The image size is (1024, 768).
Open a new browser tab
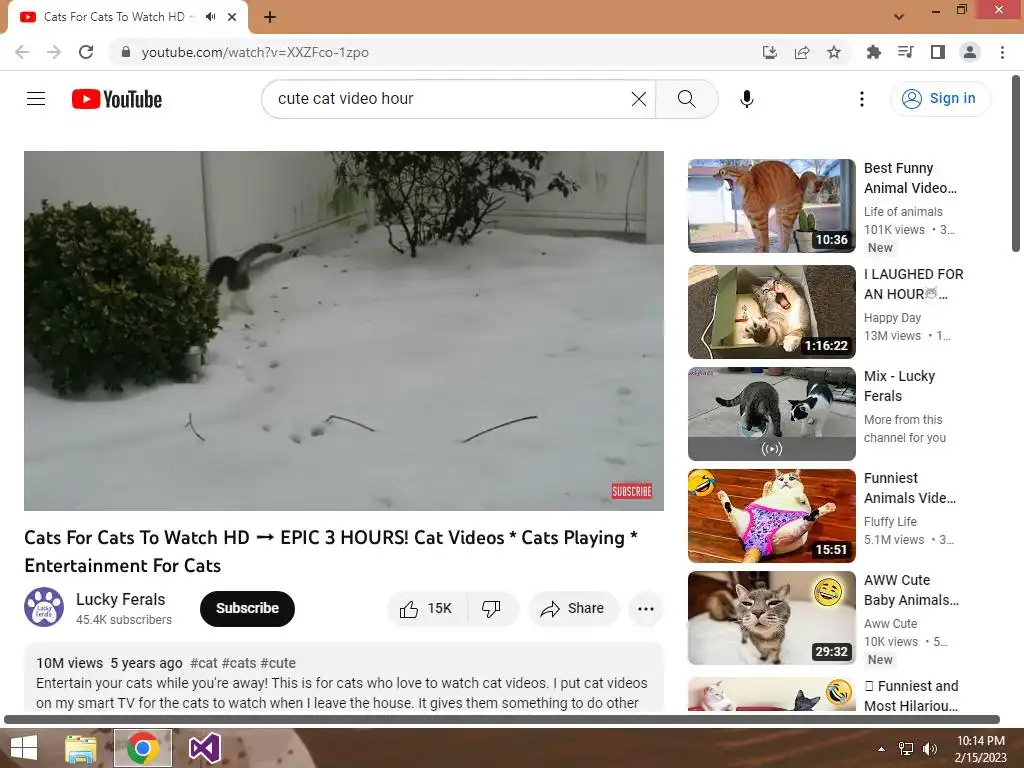pos(270,17)
